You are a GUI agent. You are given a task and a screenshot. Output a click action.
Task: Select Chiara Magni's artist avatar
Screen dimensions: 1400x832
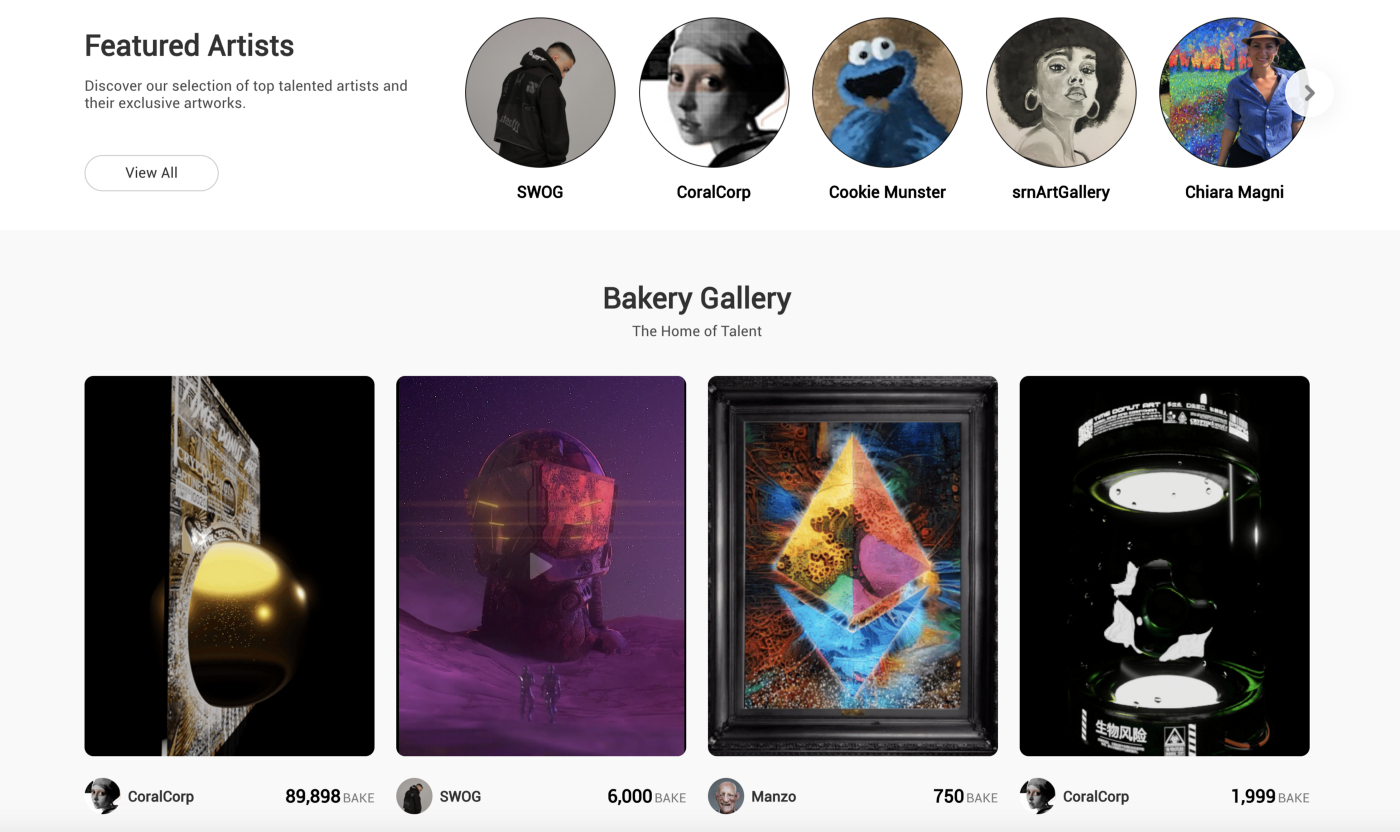click(x=1234, y=92)
